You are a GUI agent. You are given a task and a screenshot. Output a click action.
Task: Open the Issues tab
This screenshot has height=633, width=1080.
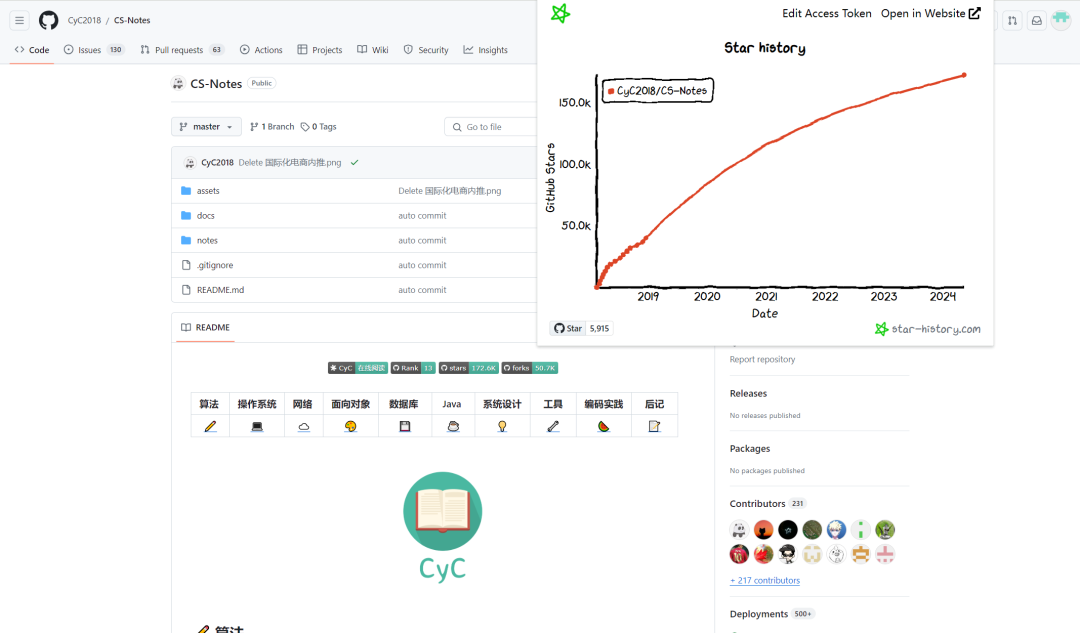tap(93, 50)
